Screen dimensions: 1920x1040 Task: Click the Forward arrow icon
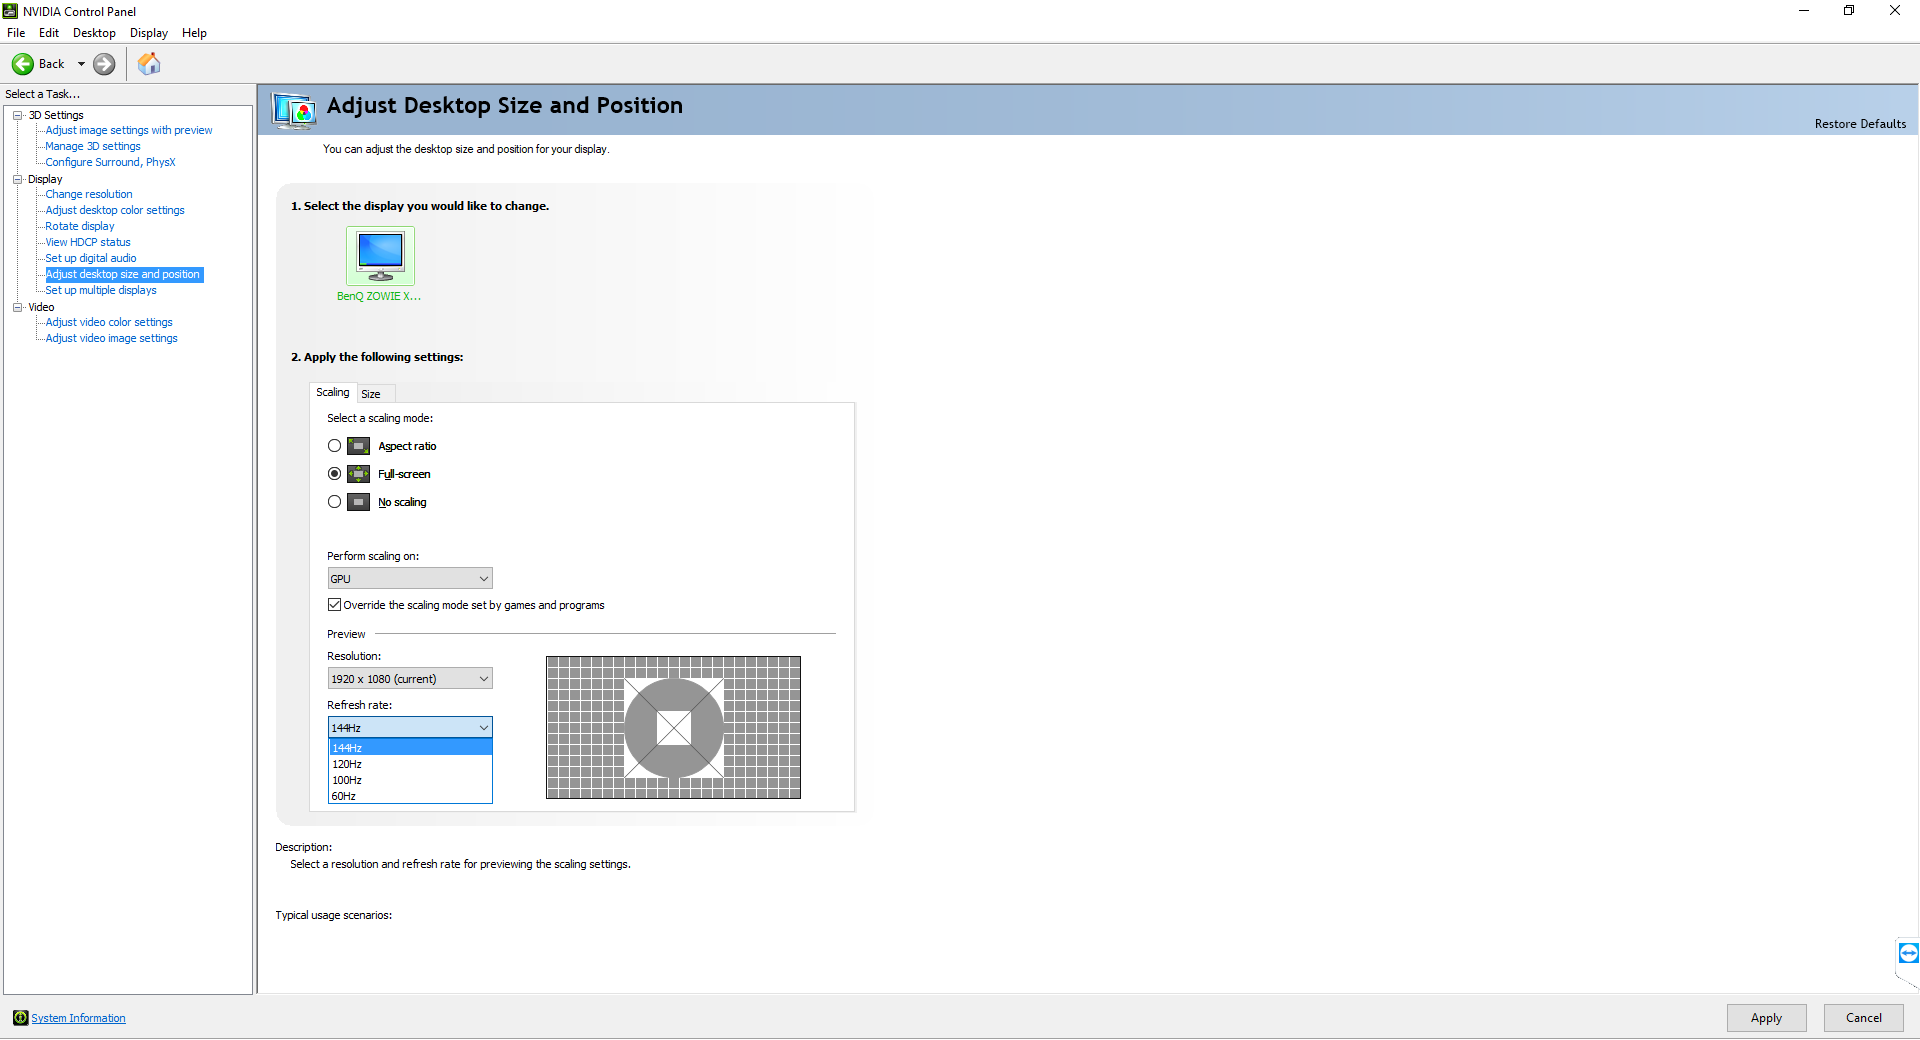point(104,64)
